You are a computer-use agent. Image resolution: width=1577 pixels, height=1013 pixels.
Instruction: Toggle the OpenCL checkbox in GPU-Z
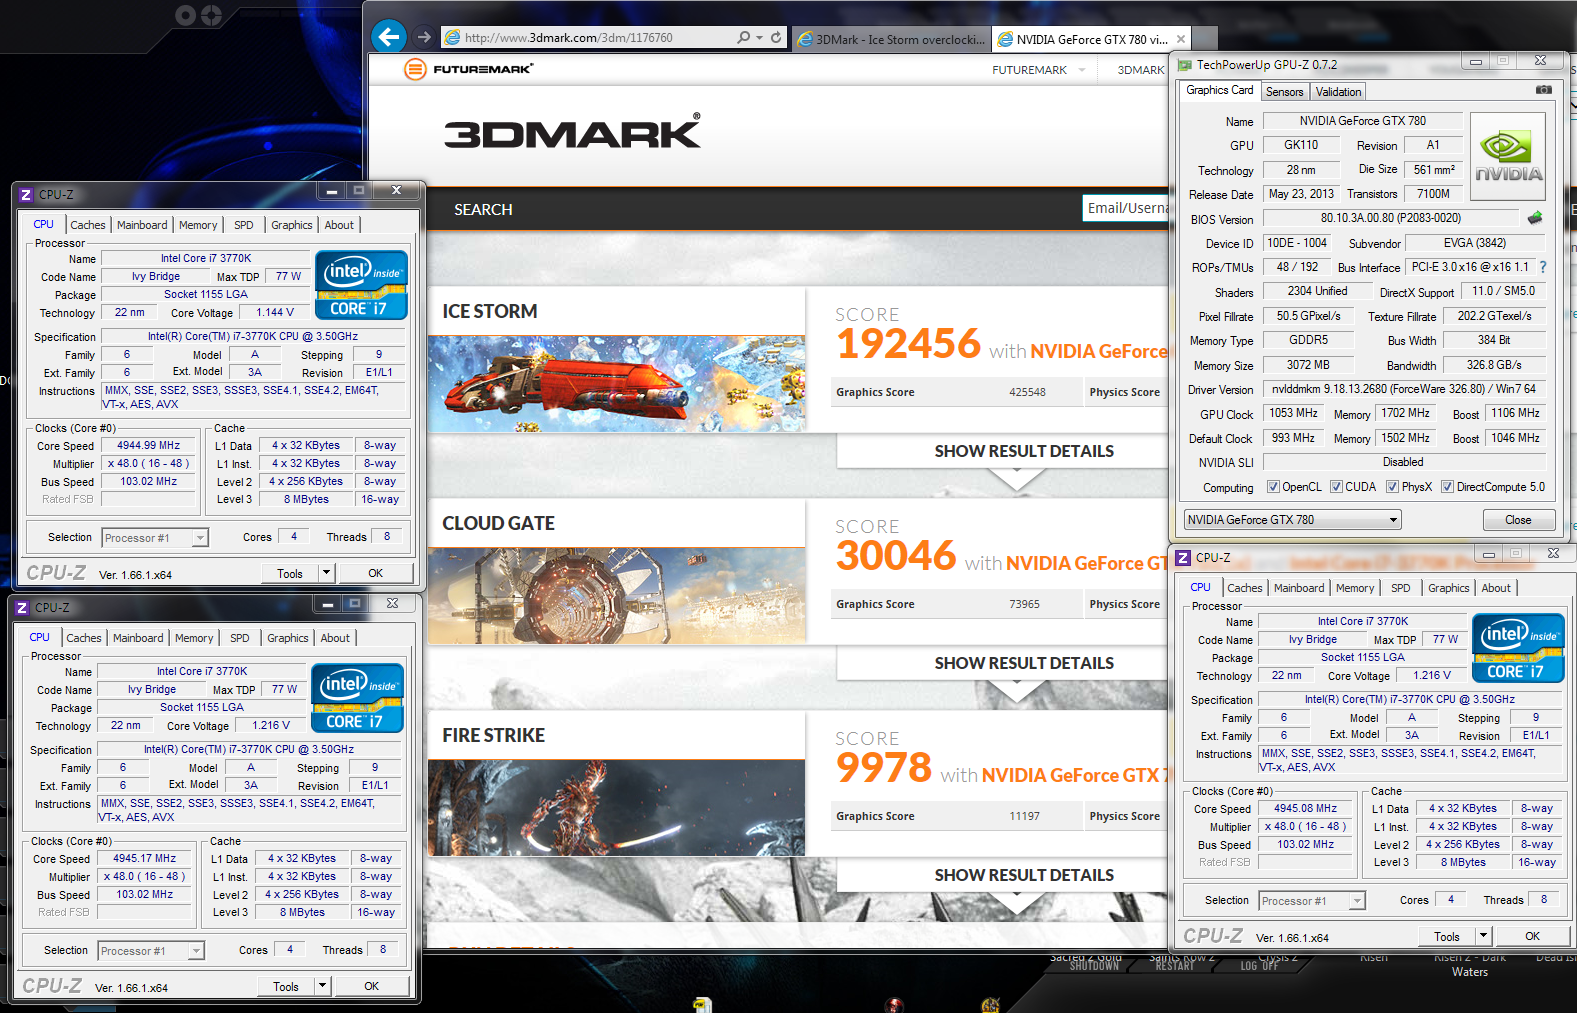pyautogui.click(x=1273, y=487)
